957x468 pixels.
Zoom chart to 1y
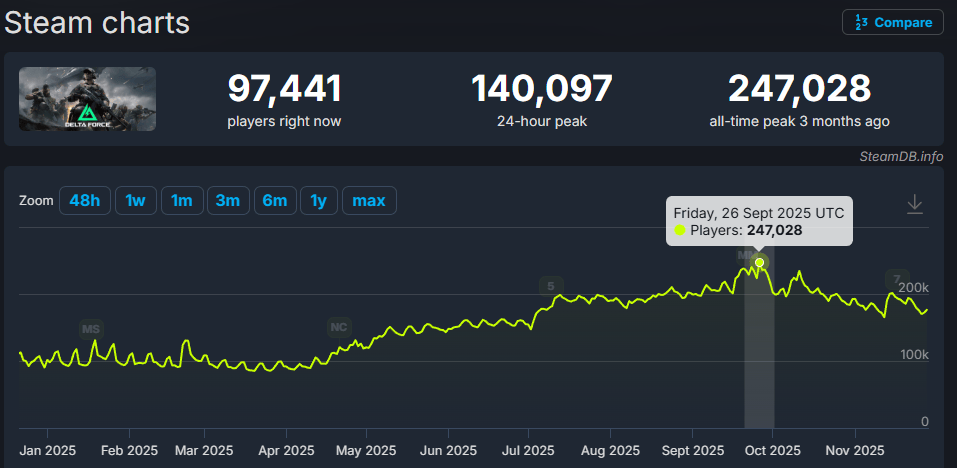pyautogui.click(x=318, y=201)
